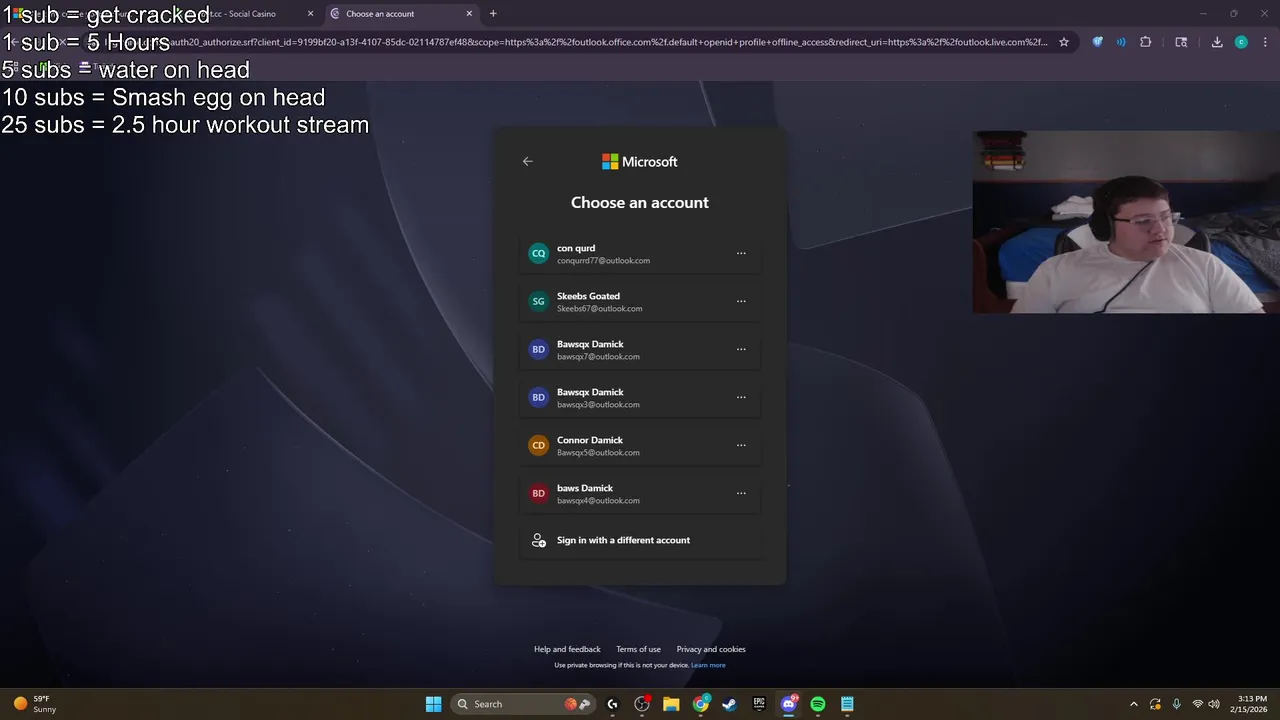Open the volume tray icon
The width and height of the screenshot is (1280, 720).
click(x=1214, y=704)
